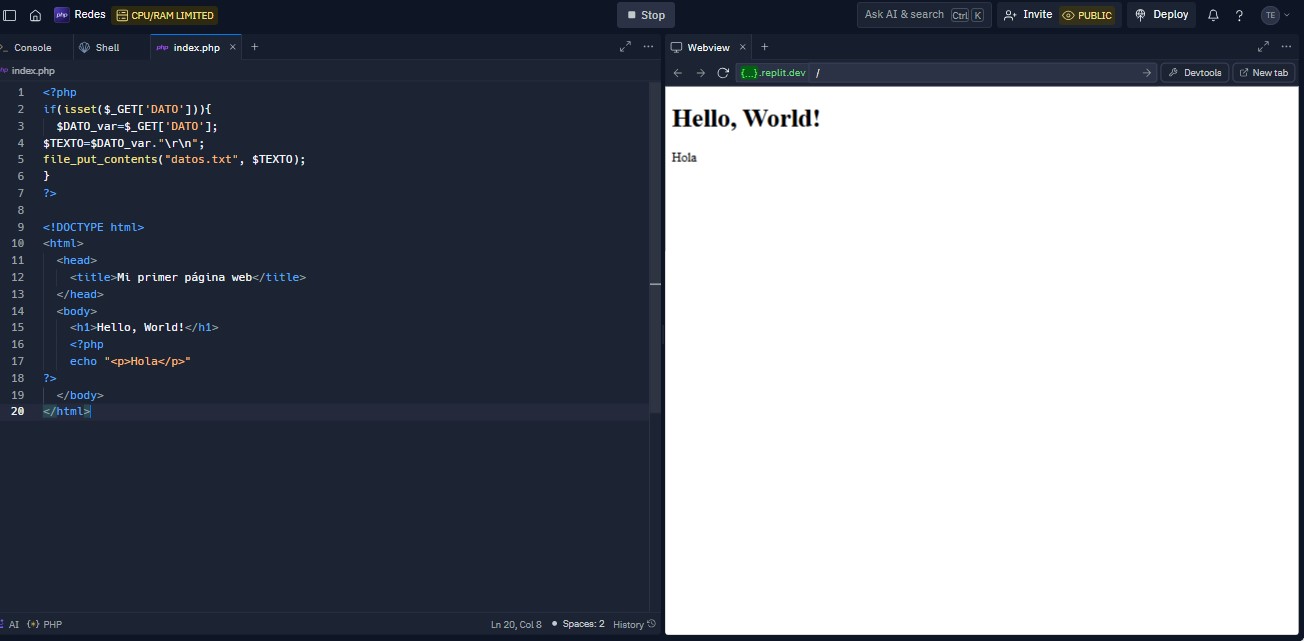The height and width of the screenshot is (641, 1304).
Task: Close the index.php tab
Action: coord(233,47)
